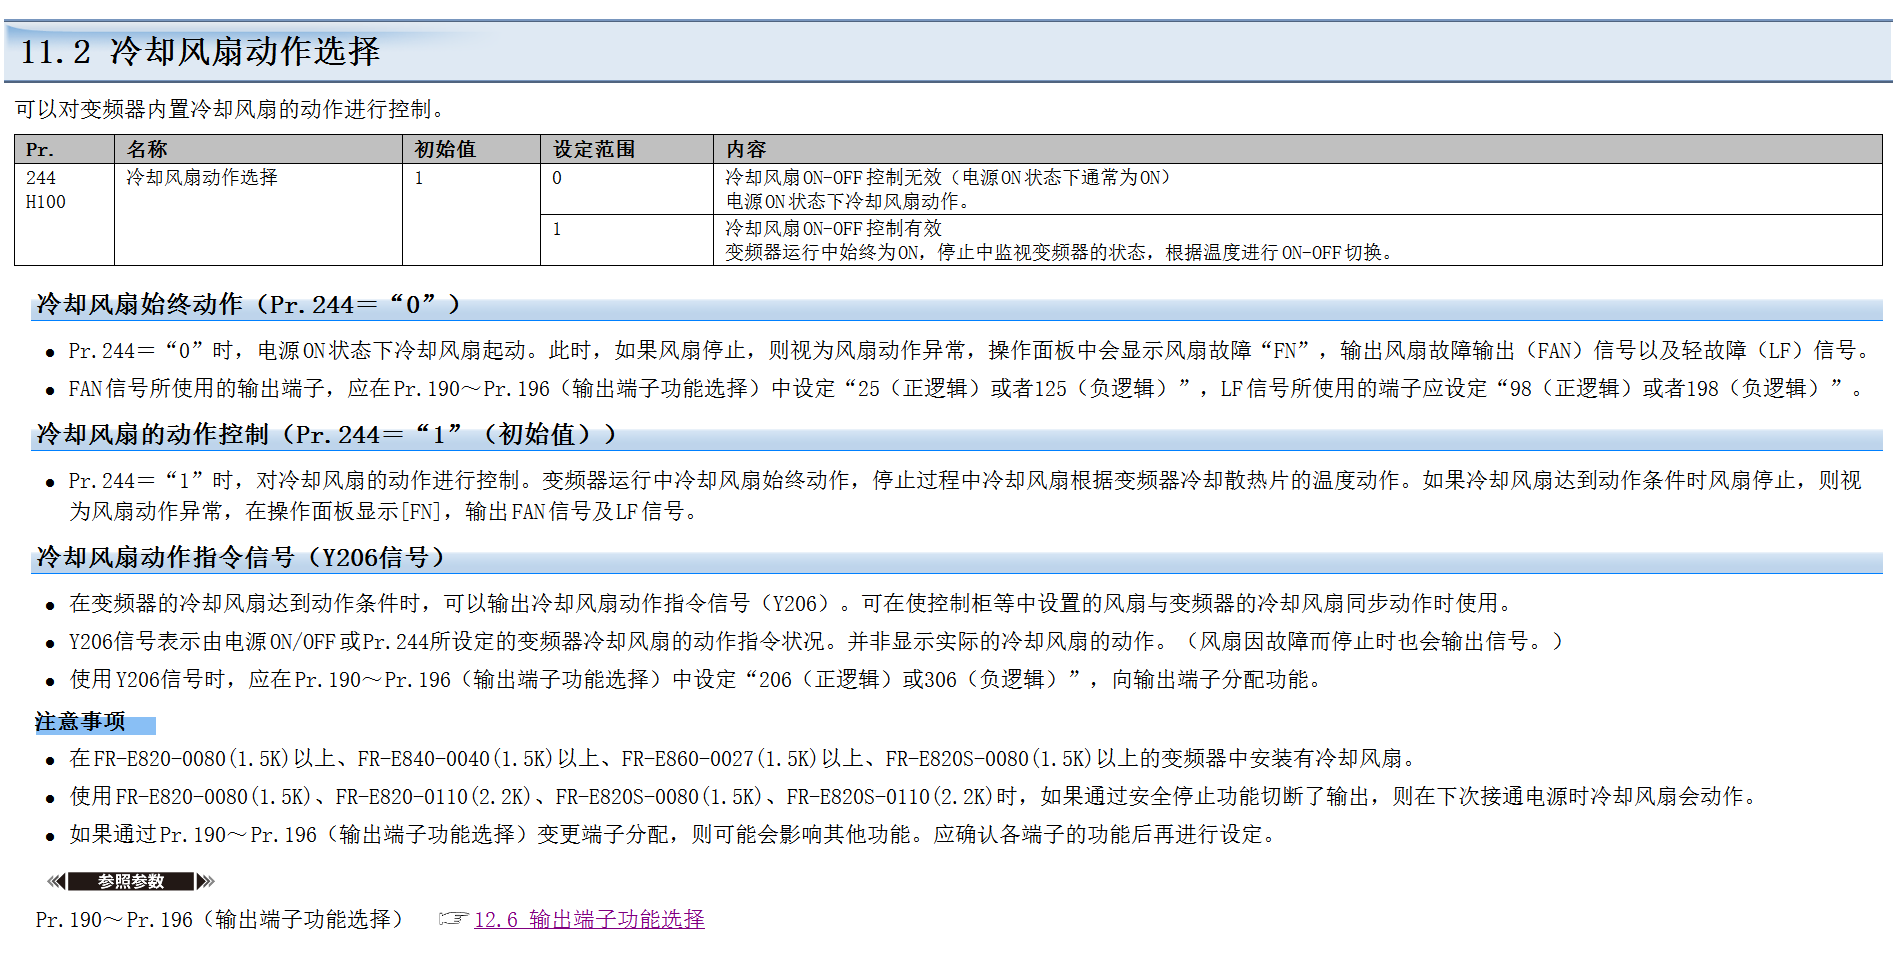Click the pointing hand icon before the link
The height and width of the screenshot is (966, 1895).
click(x=453, y=919)
